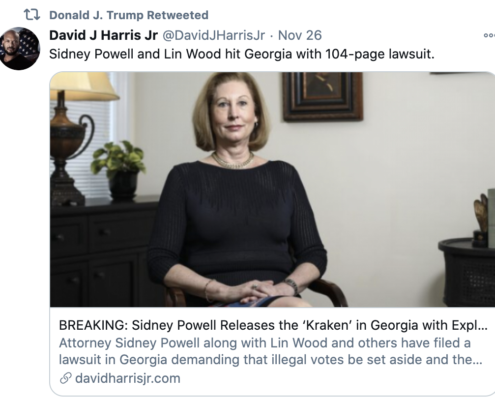Open the 'Donald J. Trump Retweeted' label
The height and width of the screenshot is (400, 495).
[x=129, y=15]
